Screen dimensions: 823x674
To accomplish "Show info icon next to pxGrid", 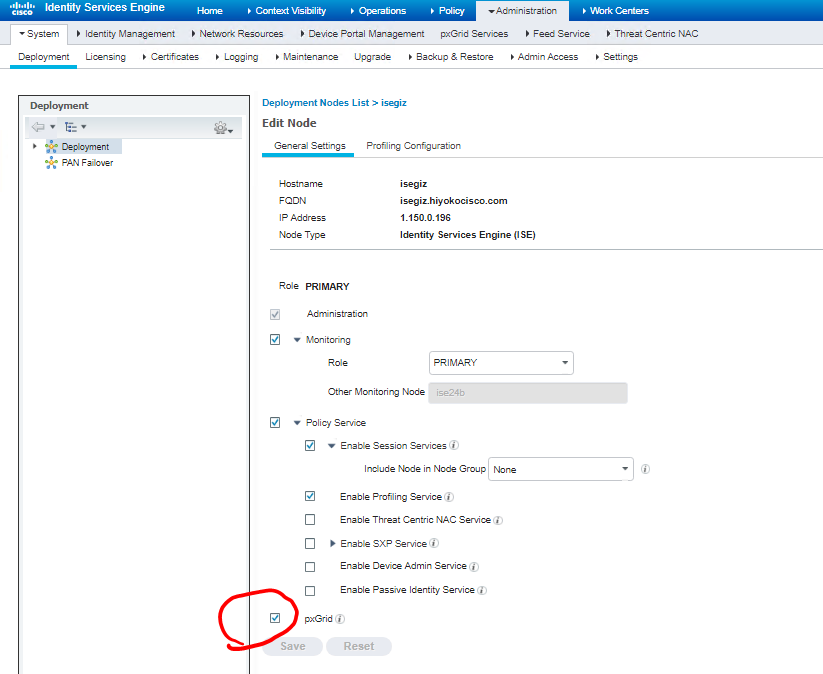I will [x=340, y=619].
